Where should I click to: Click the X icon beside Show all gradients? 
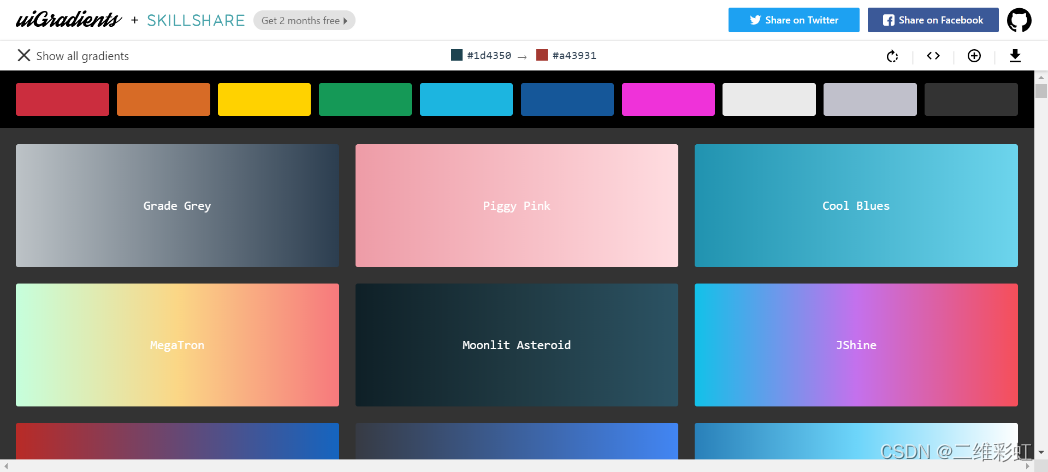(x=23, y=55)
